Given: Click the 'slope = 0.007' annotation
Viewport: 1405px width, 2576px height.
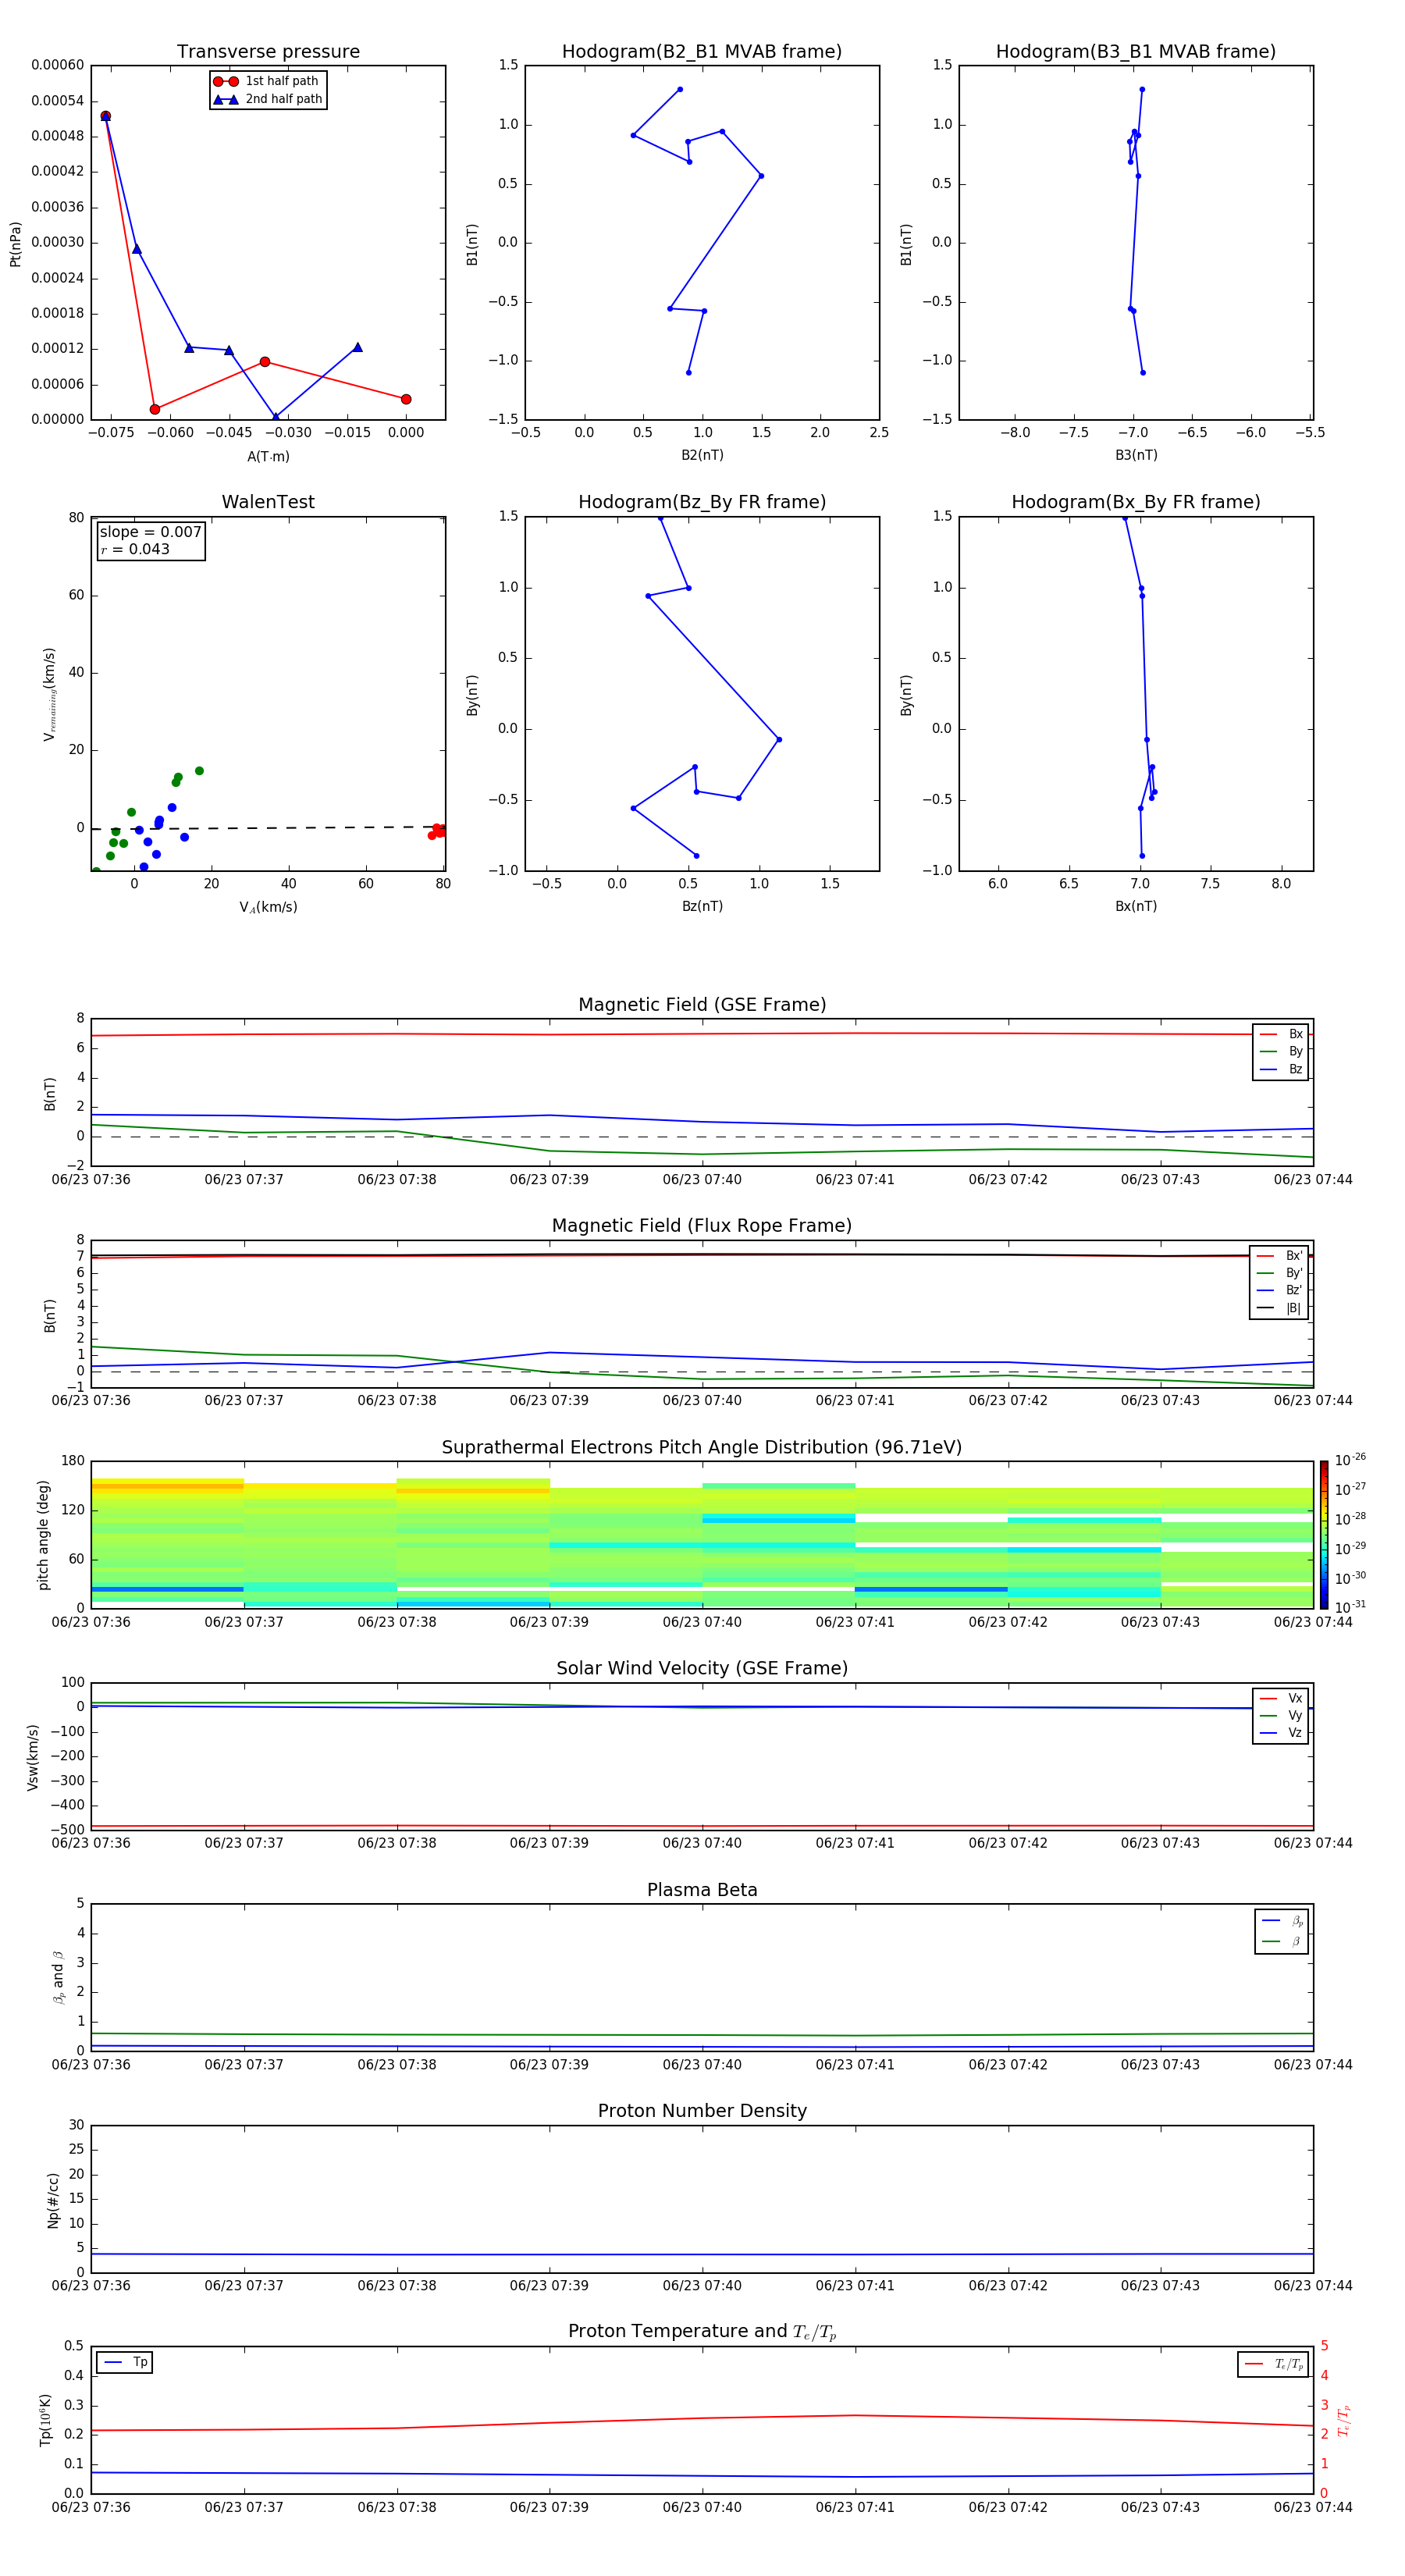Looking at the screenshot, I should click(151, 532).
